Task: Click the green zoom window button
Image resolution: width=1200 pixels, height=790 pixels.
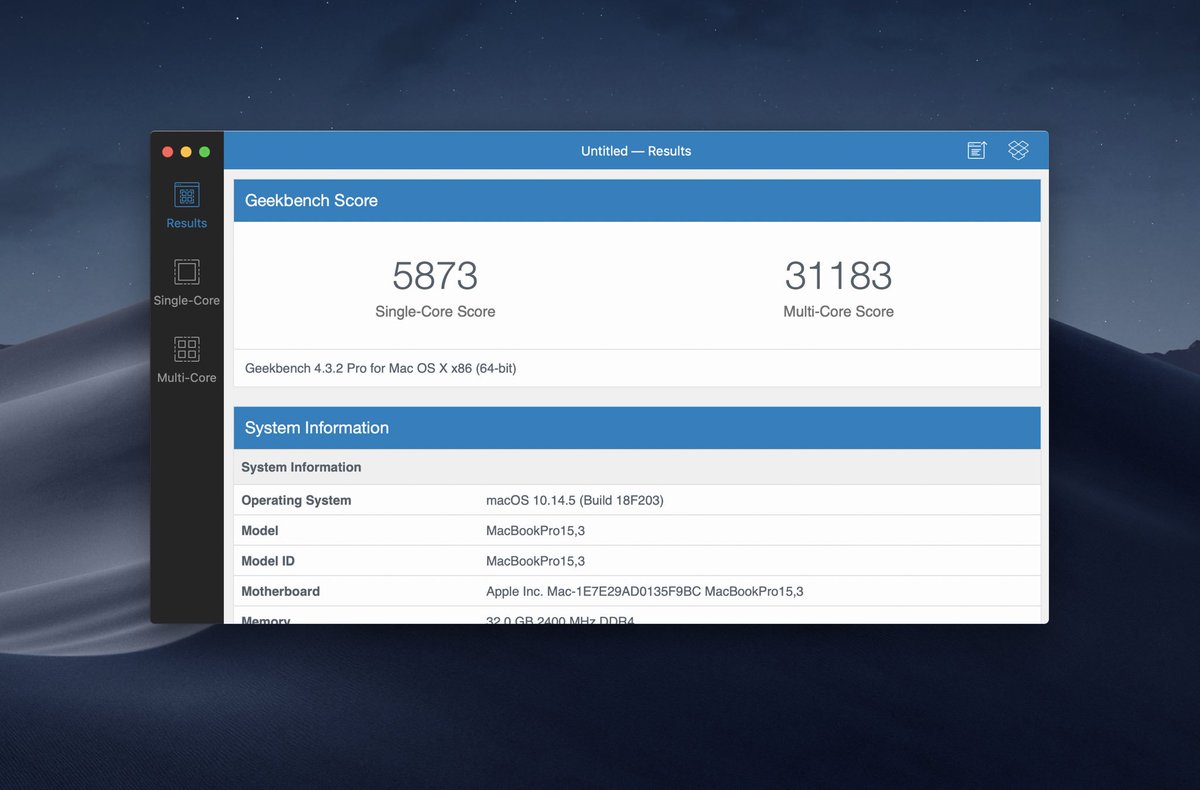Action: 204,152
